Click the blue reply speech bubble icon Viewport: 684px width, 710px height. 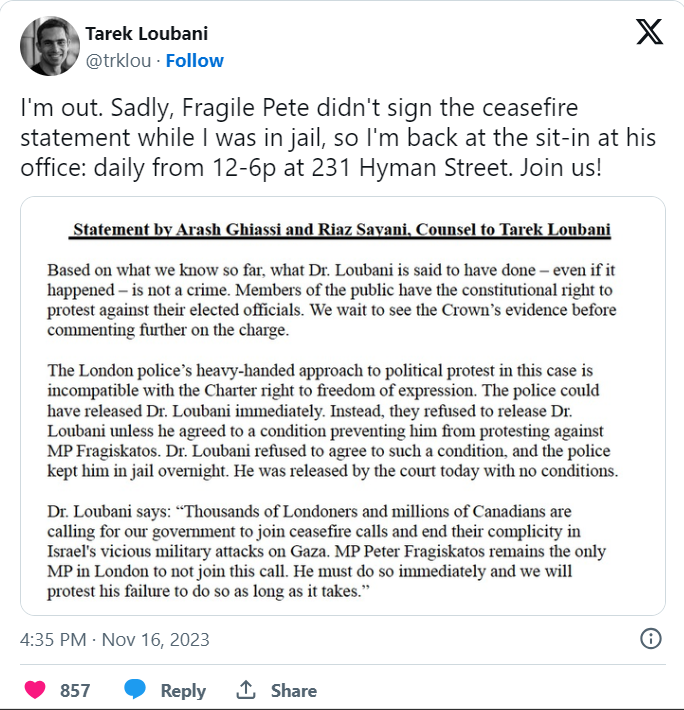point(135,689)
